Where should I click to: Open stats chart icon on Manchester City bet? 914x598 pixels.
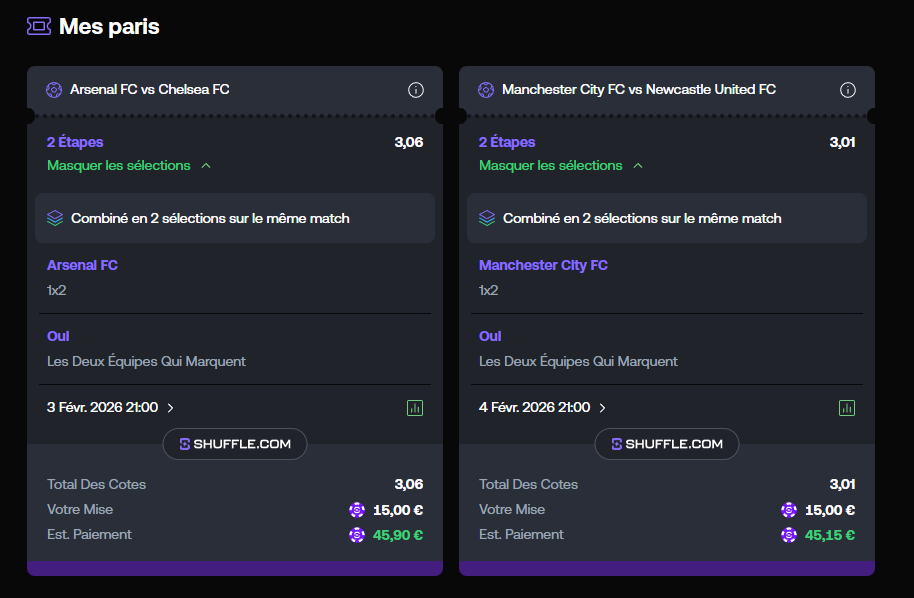(847, 408)
